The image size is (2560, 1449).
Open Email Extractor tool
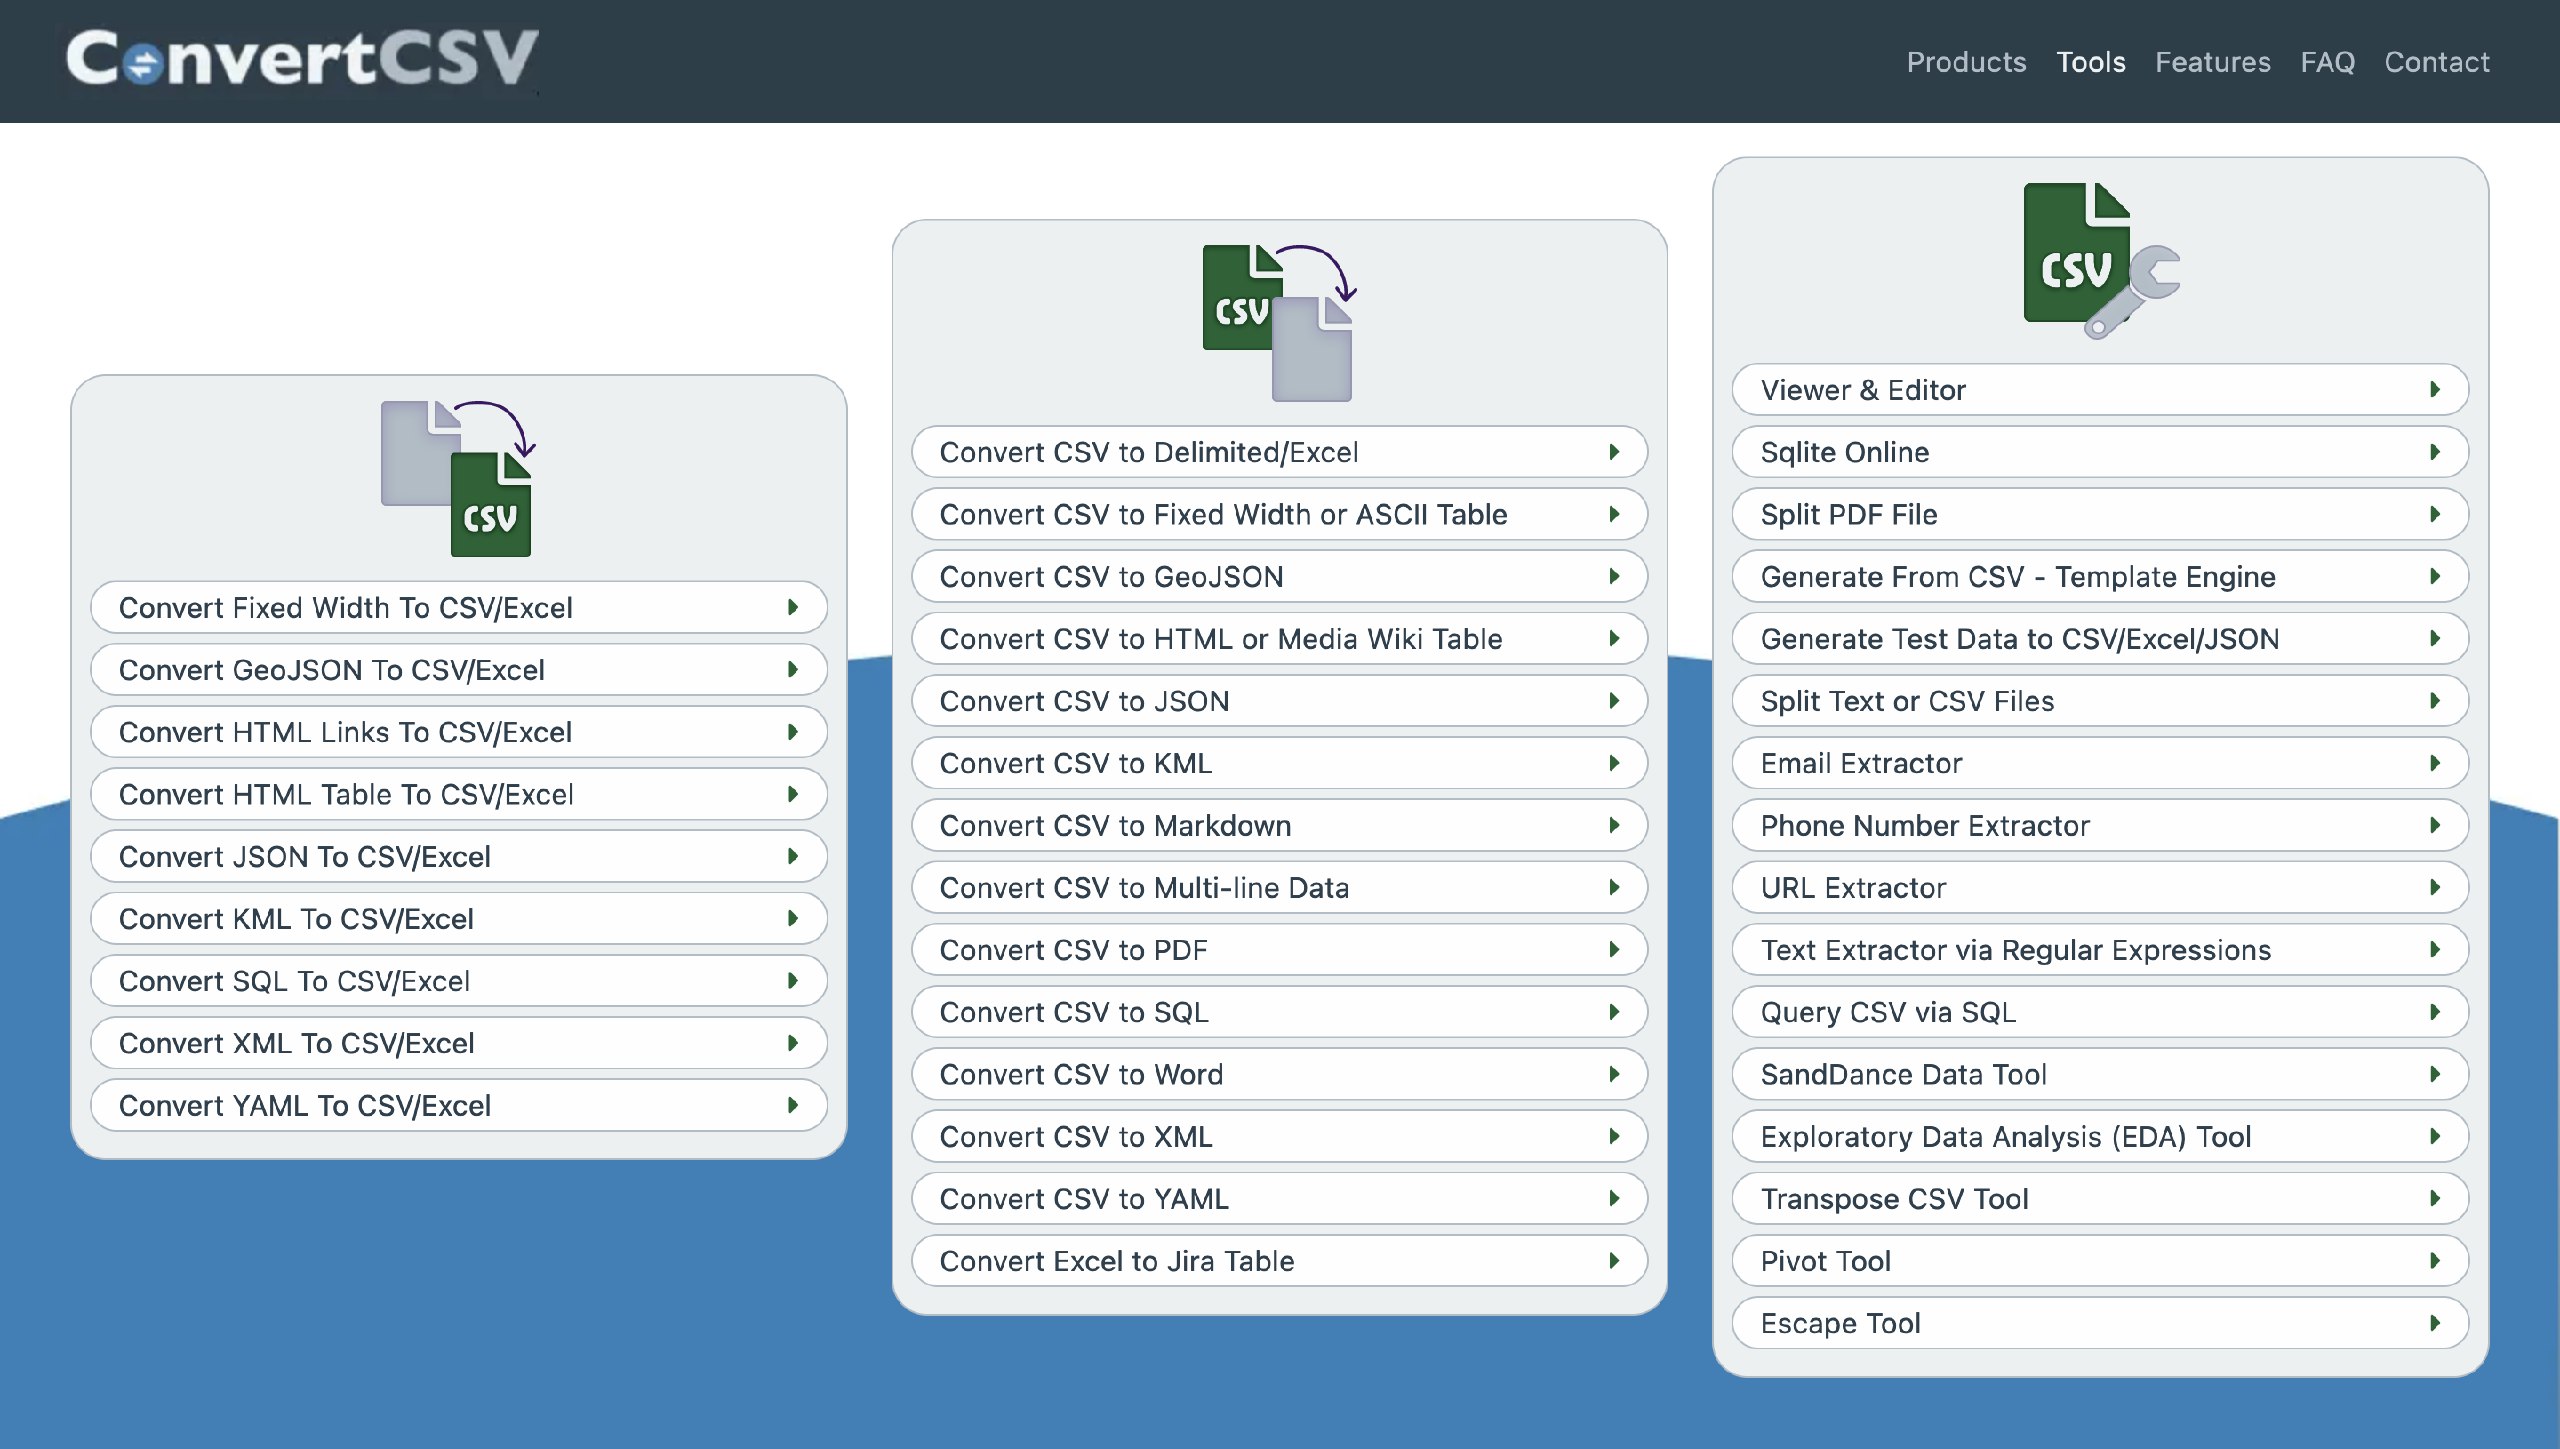point(1861,763)
